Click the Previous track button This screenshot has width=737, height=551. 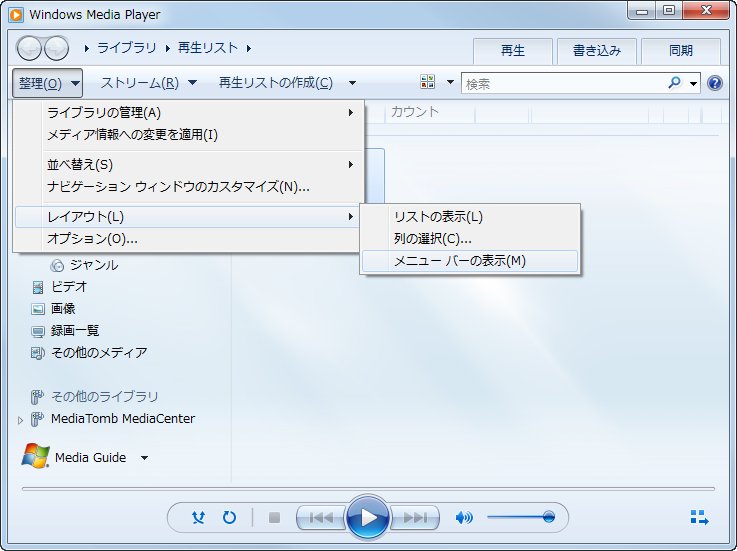pos(321,518)
